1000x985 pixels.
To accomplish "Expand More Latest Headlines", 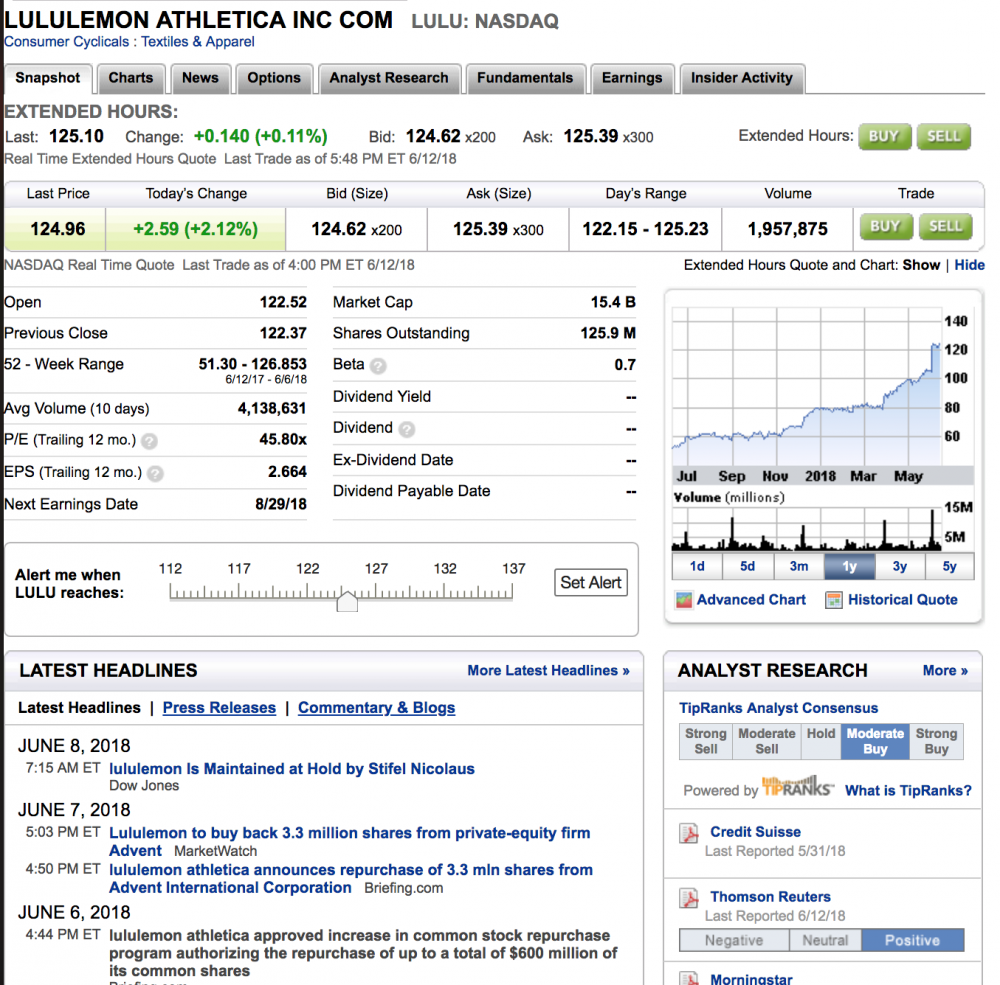I will pos(548,671).
